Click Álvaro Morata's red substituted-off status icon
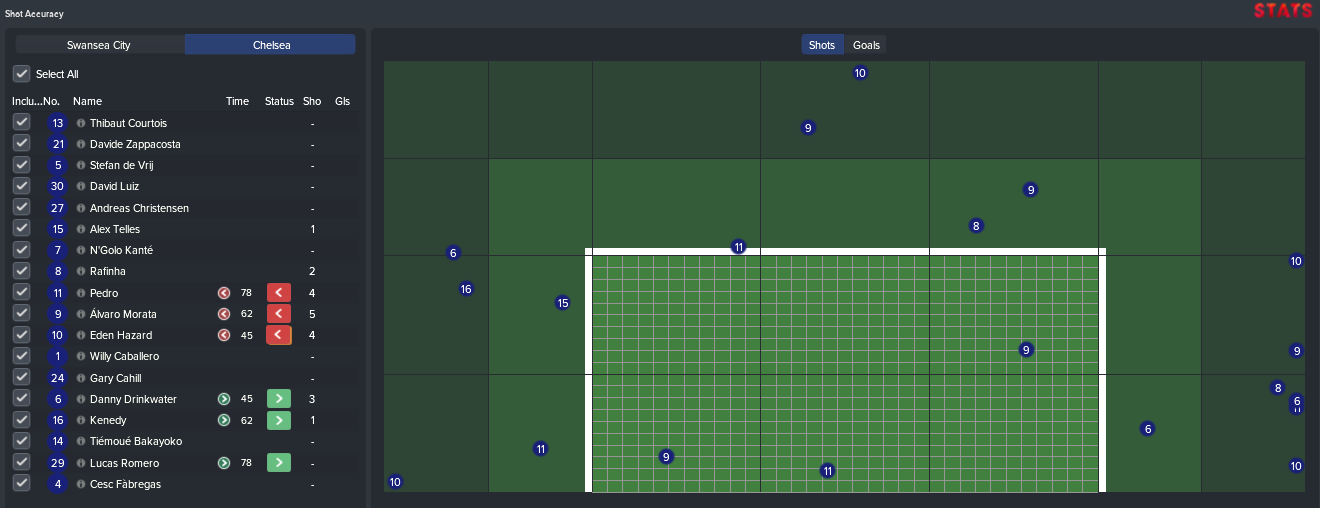The image size is (1320, 508). 279,313
